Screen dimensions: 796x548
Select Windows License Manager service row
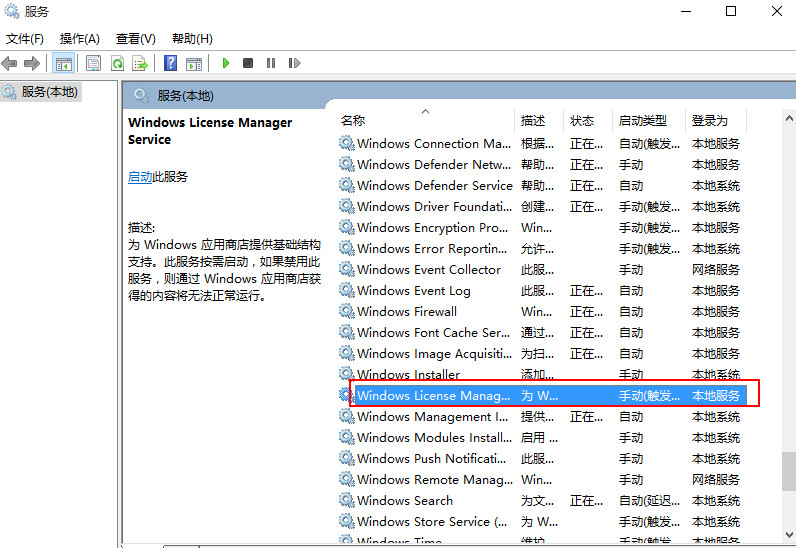(x=542, y=396)
